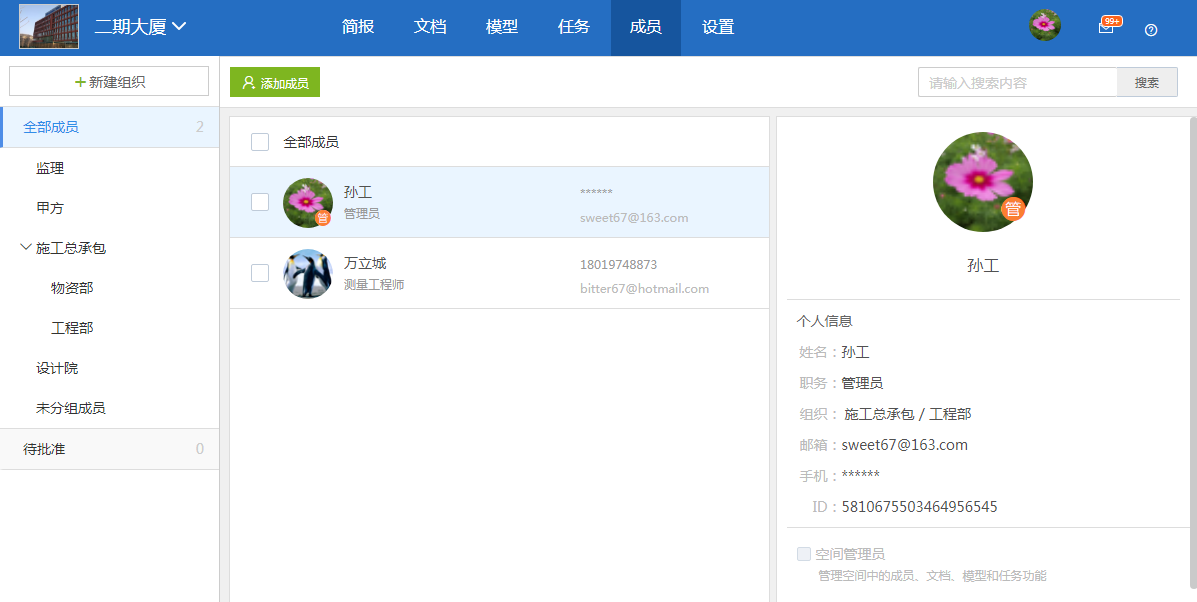Click the help question mark icon
The width and height of the screenshot is (1197, 602).
[1150, 30]
